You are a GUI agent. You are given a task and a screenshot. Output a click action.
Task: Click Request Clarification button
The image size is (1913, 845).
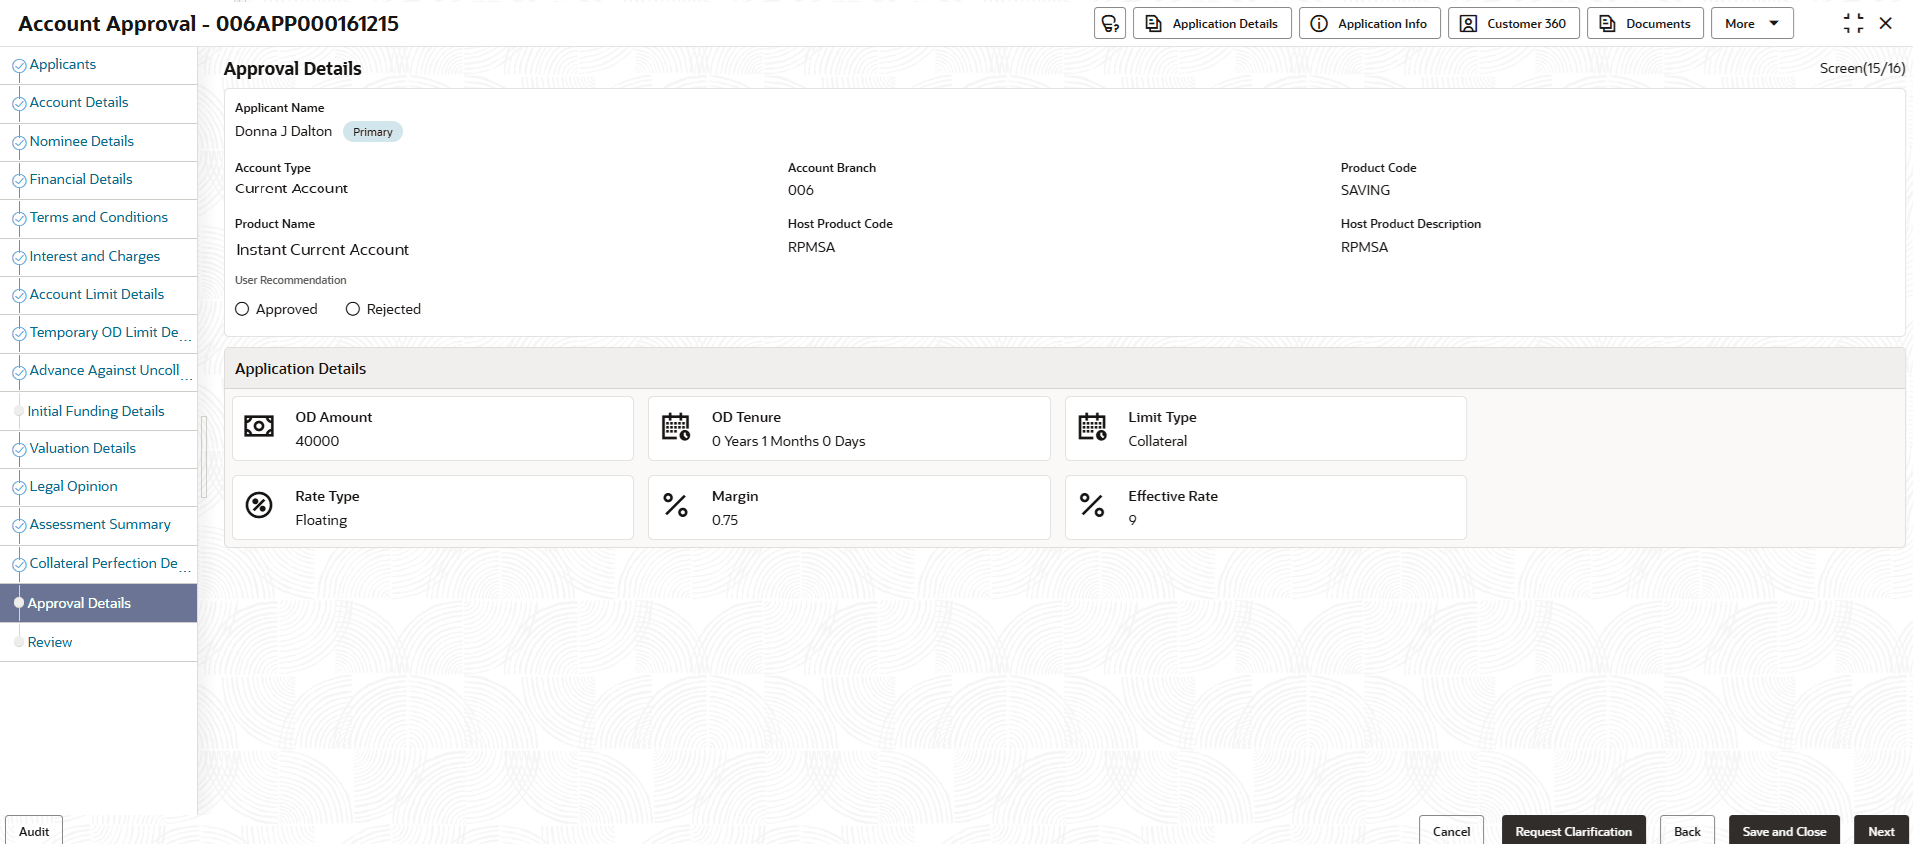tap(1573, 831)
